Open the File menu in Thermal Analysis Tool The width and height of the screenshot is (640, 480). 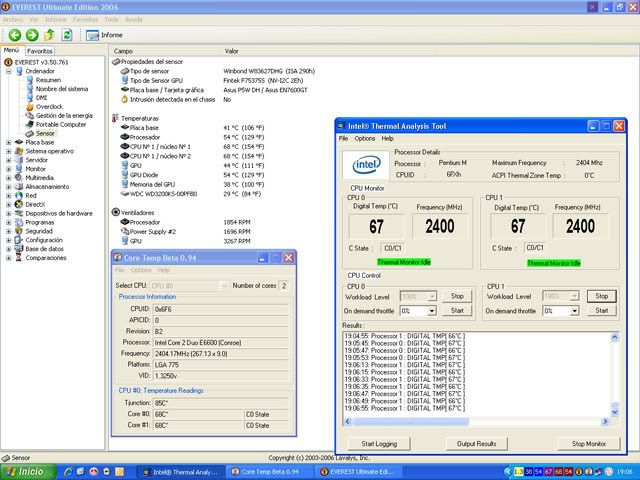click(x=344, y=138)
